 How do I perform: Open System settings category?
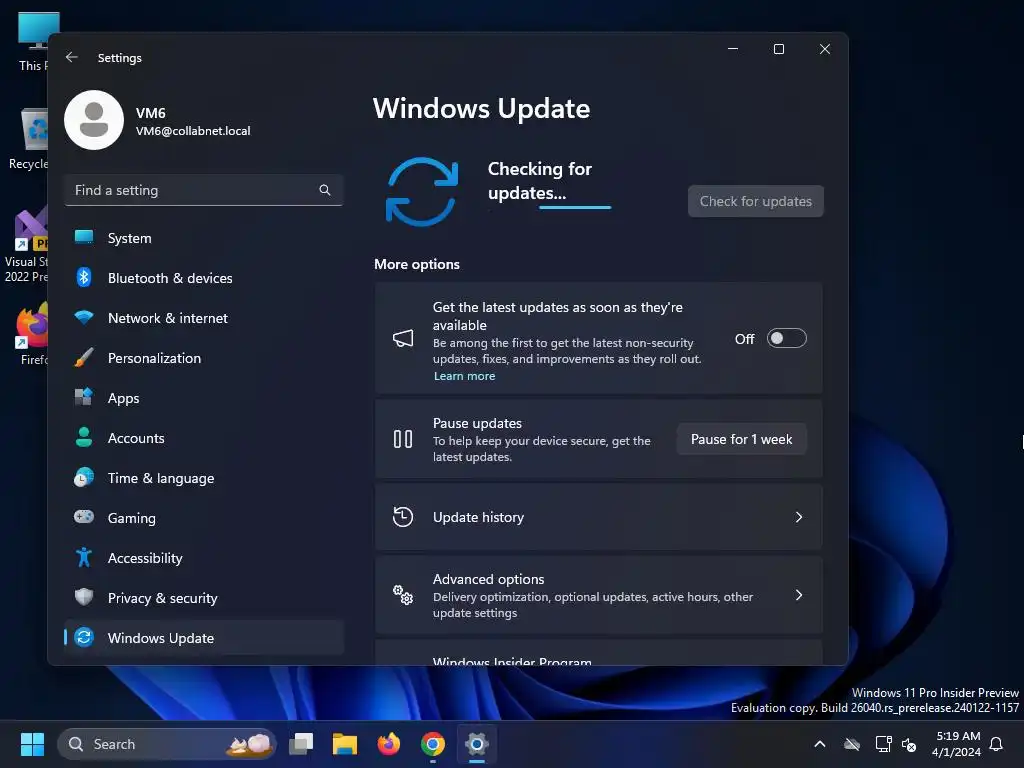204,238
